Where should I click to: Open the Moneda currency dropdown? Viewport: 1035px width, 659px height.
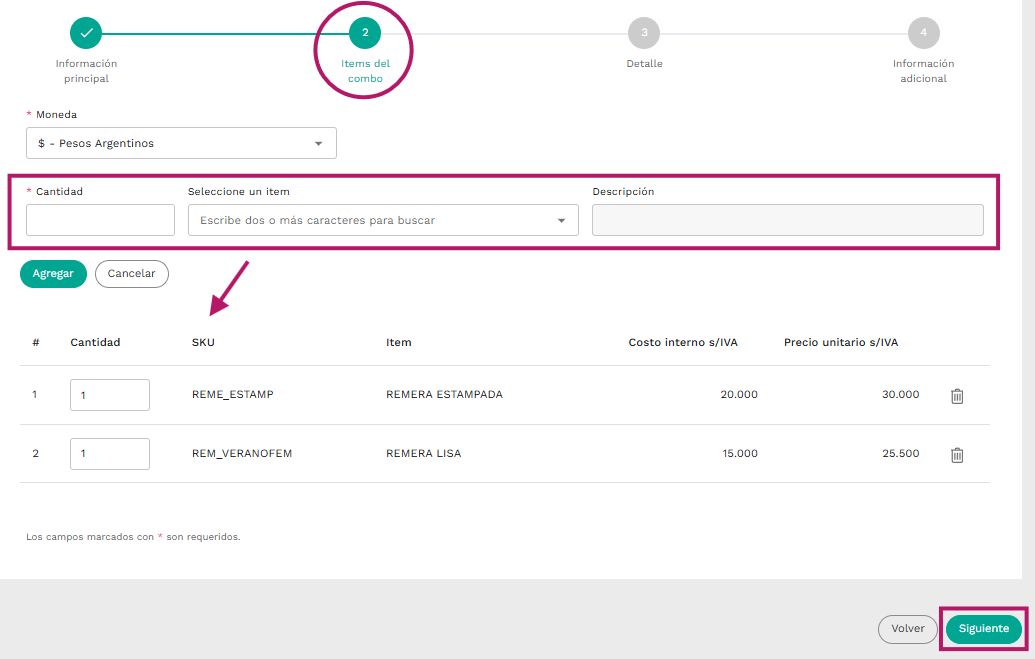(x=182, y=143)
